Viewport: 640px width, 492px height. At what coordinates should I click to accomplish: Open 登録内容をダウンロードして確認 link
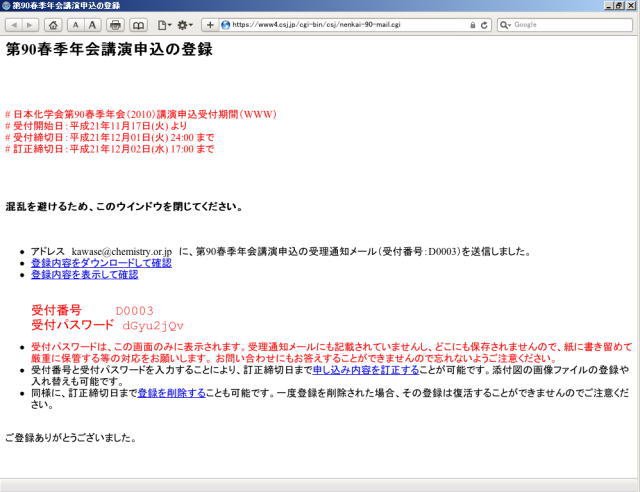100,263
